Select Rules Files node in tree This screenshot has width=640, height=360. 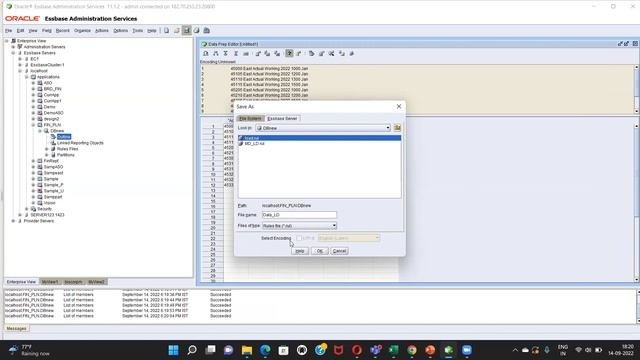pyautogui.click(x=67, y=149)
